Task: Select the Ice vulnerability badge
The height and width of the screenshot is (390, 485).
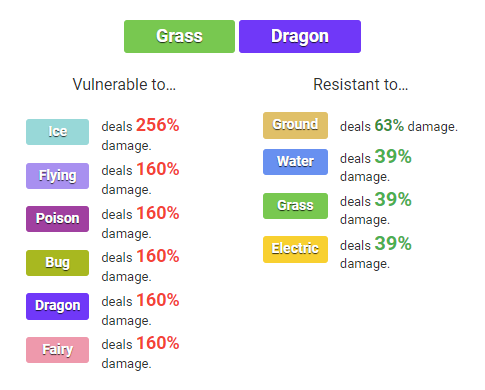Action: pyautogui.click(x=58, y=132)
